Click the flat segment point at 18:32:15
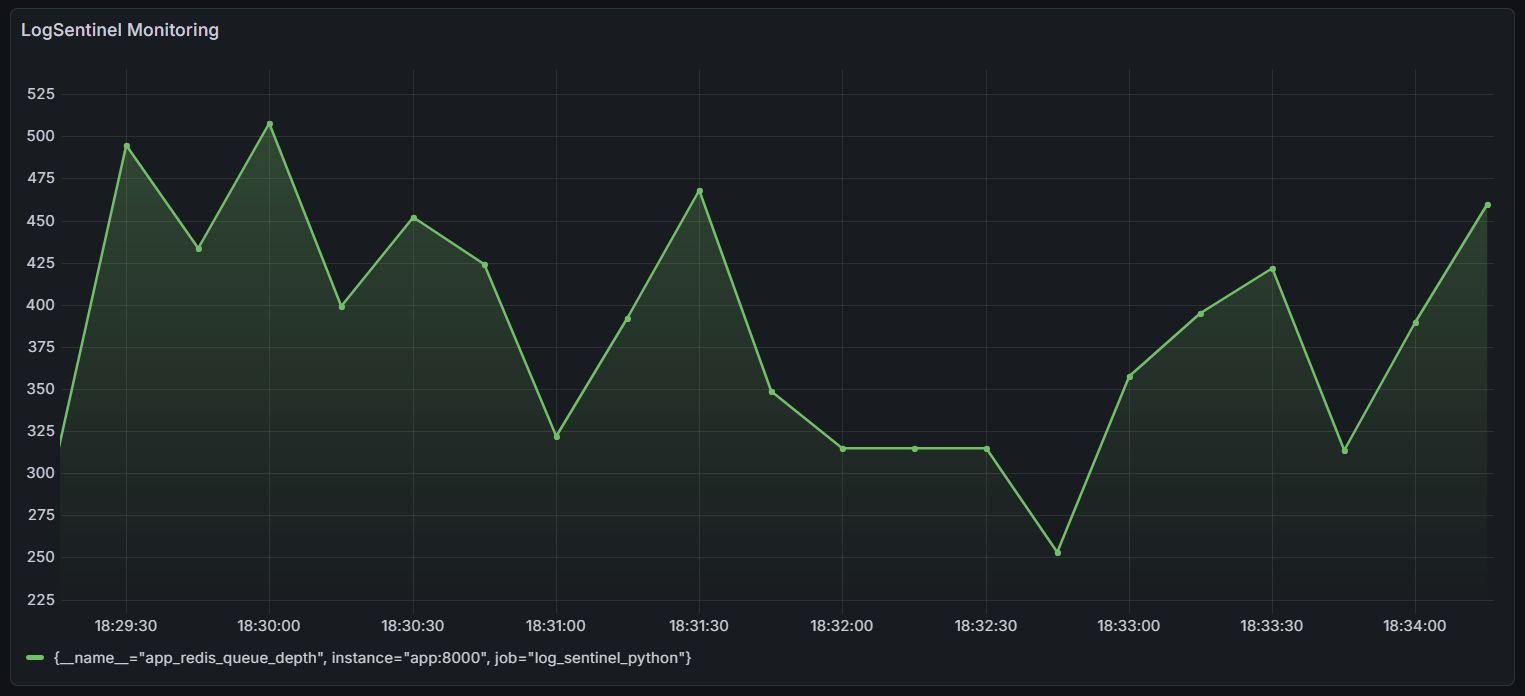This screenshot has height=696, width=1525. coord(915,448)
